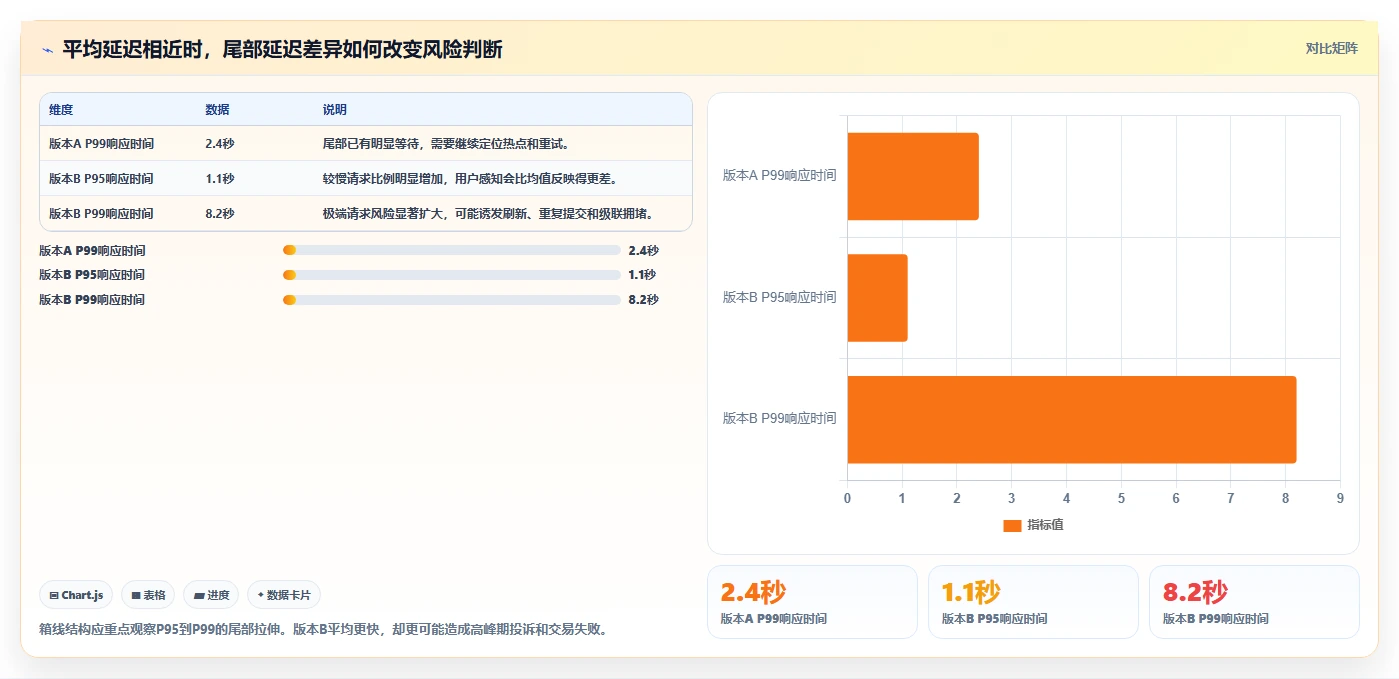Click the footer note about 箱线结构
Screen dimensions: 1399x679
pos(323,630)
